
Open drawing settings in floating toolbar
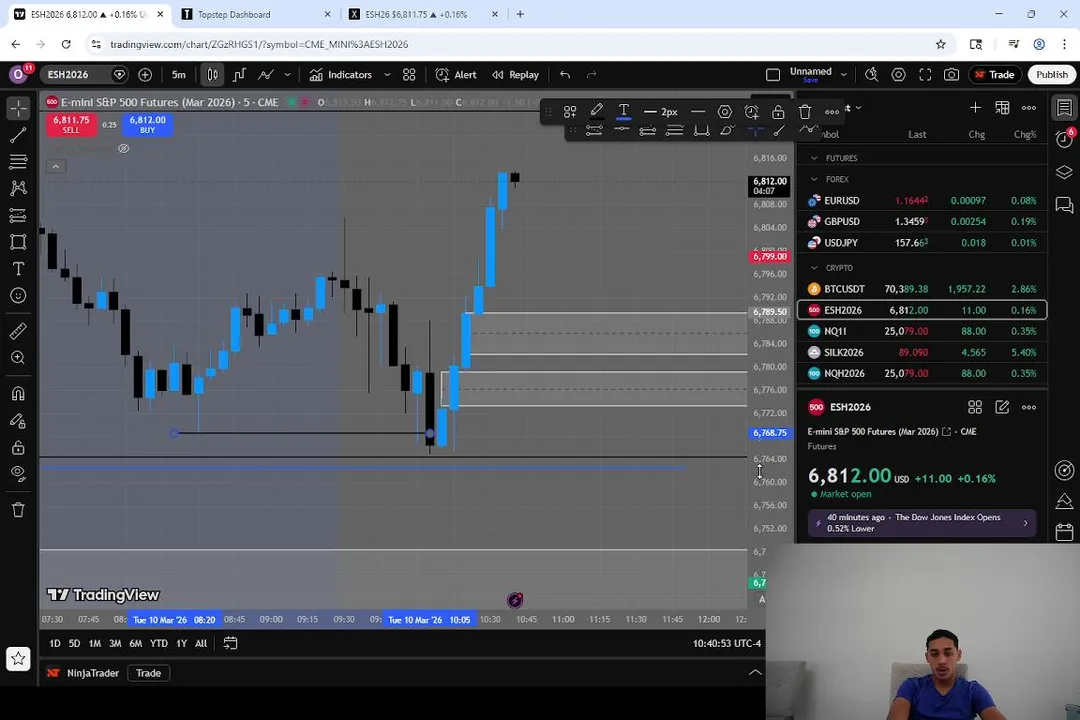(725, 112)
